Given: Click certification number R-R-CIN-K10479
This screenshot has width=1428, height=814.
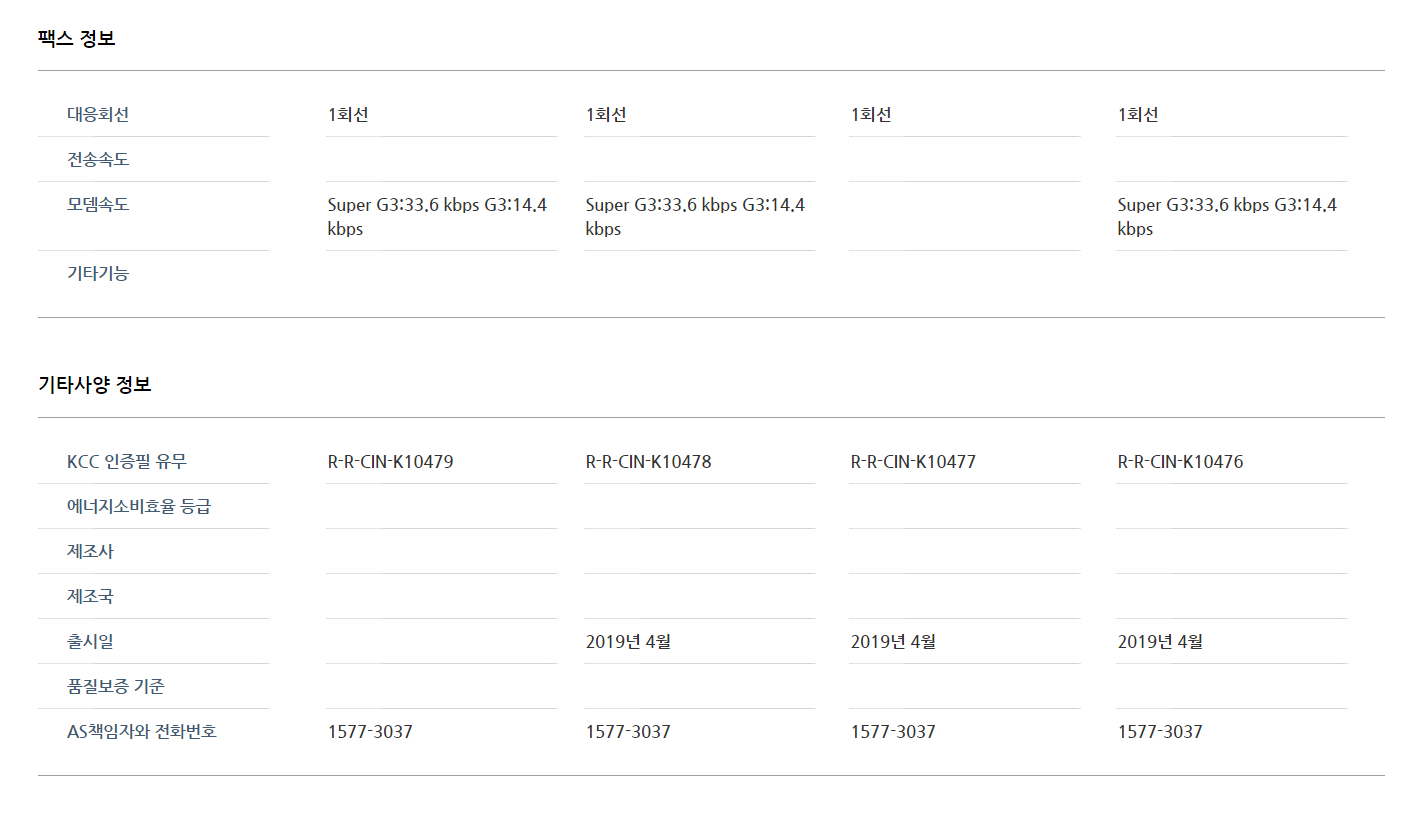Looking at the screenshot, I should (x=391, y=462).
